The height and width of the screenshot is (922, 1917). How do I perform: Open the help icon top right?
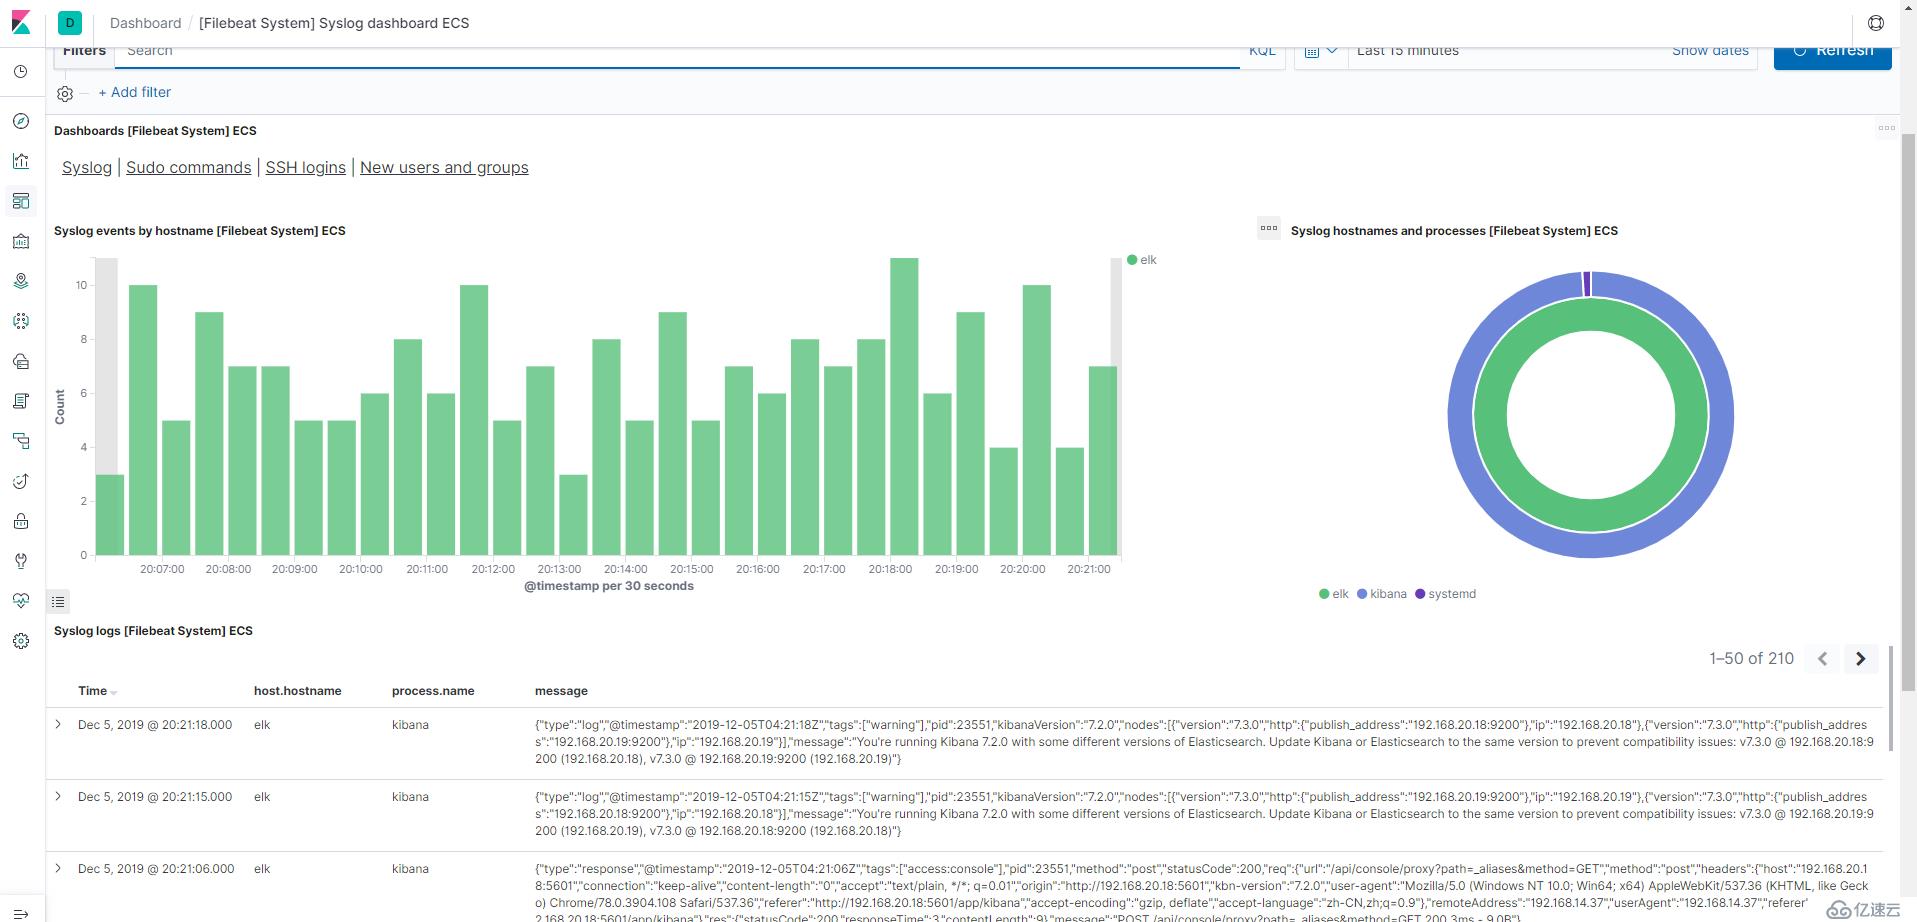[x=1876, y=23]
